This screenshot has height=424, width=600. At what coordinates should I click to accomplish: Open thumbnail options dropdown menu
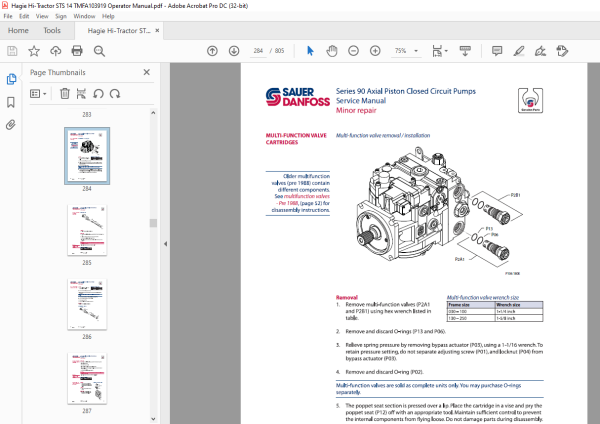[x=38, y=93]
